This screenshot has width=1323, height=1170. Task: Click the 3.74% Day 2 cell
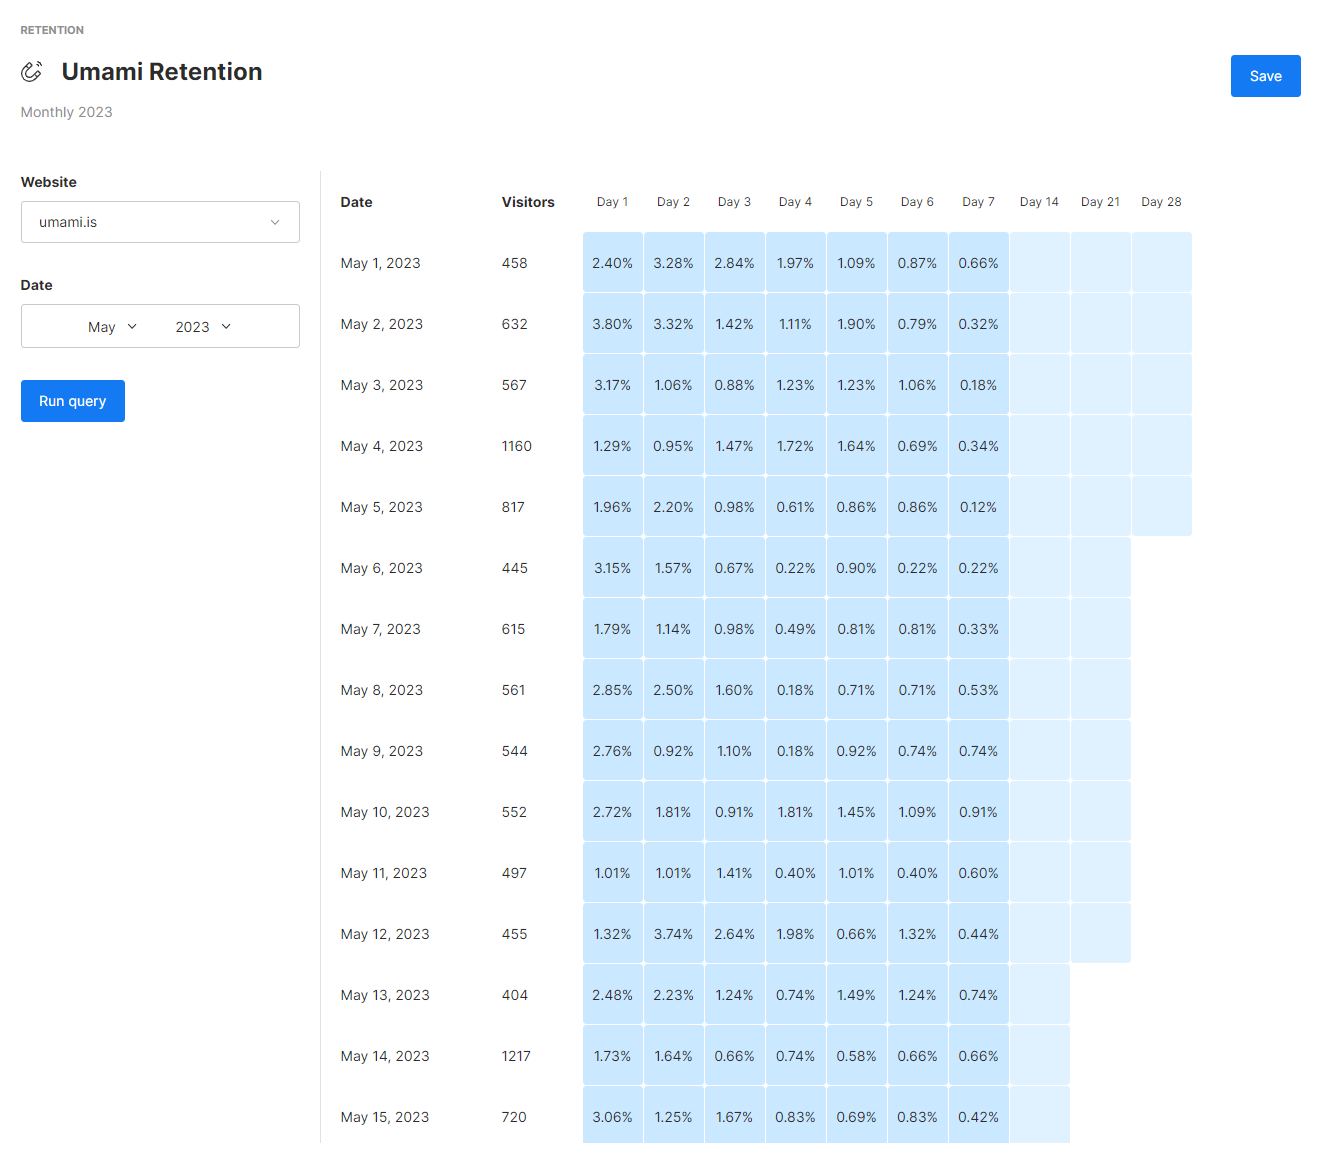(x=673, y=934)
